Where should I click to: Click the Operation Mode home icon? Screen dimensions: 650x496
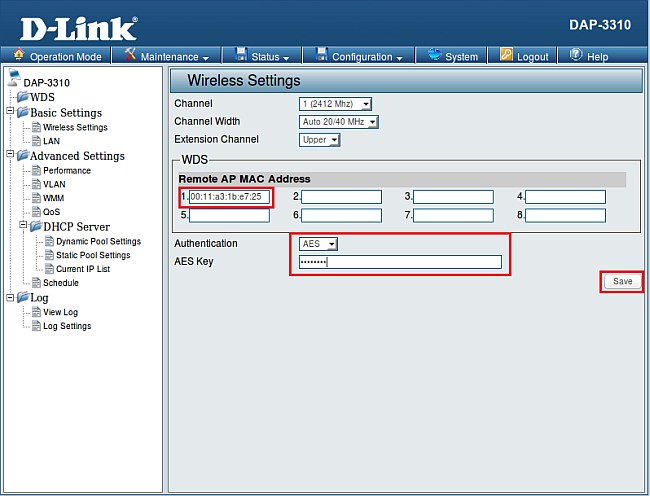[x=19, y=56]
